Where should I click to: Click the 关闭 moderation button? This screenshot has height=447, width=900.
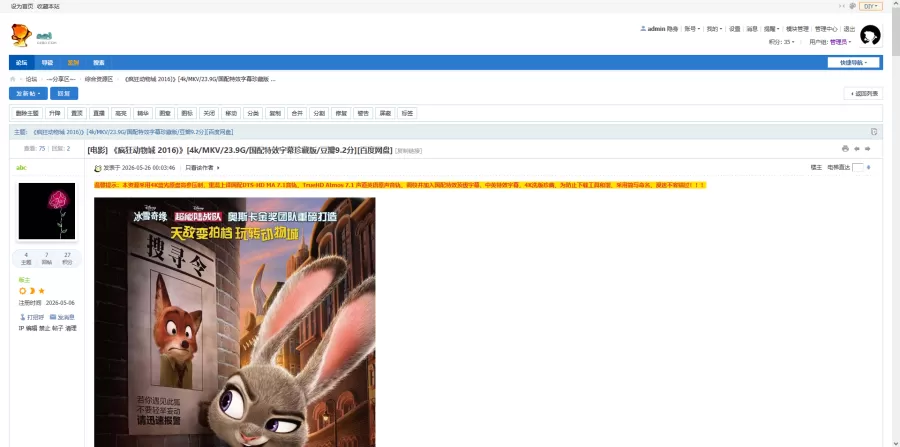pos(208,114)
